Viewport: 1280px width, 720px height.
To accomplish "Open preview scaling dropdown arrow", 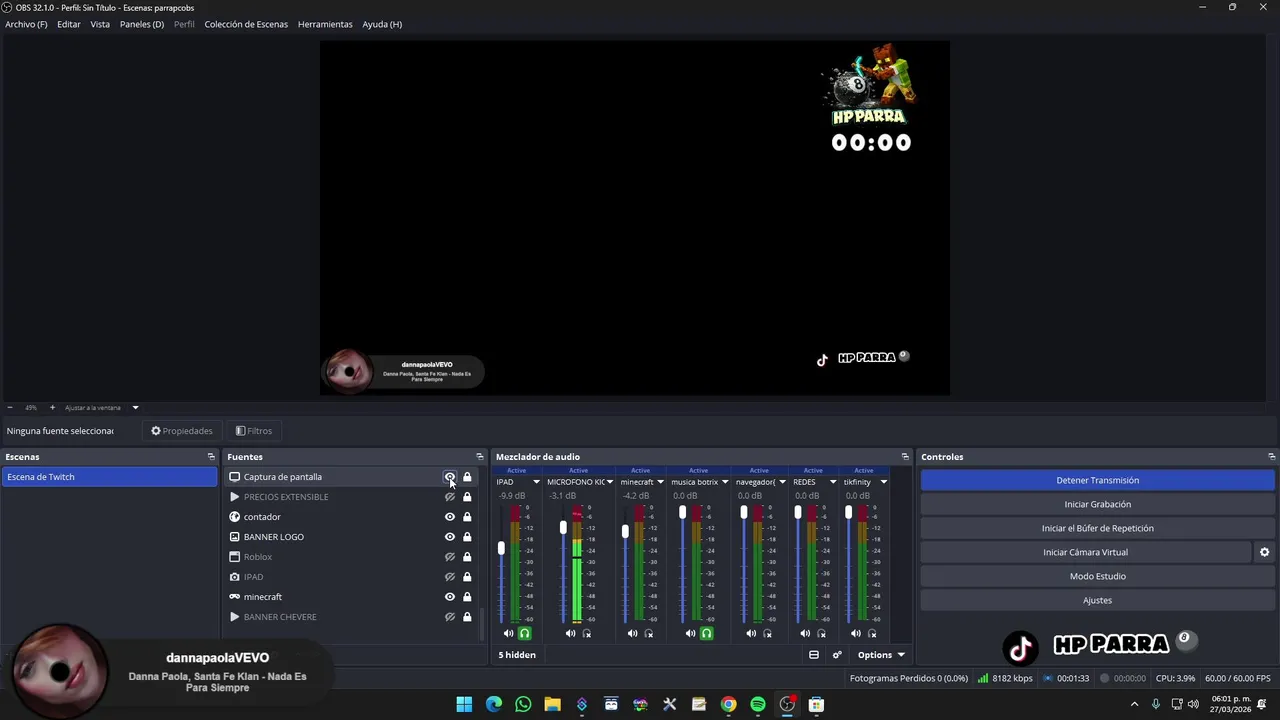I will pyautogui.click(x=135, y=407).
